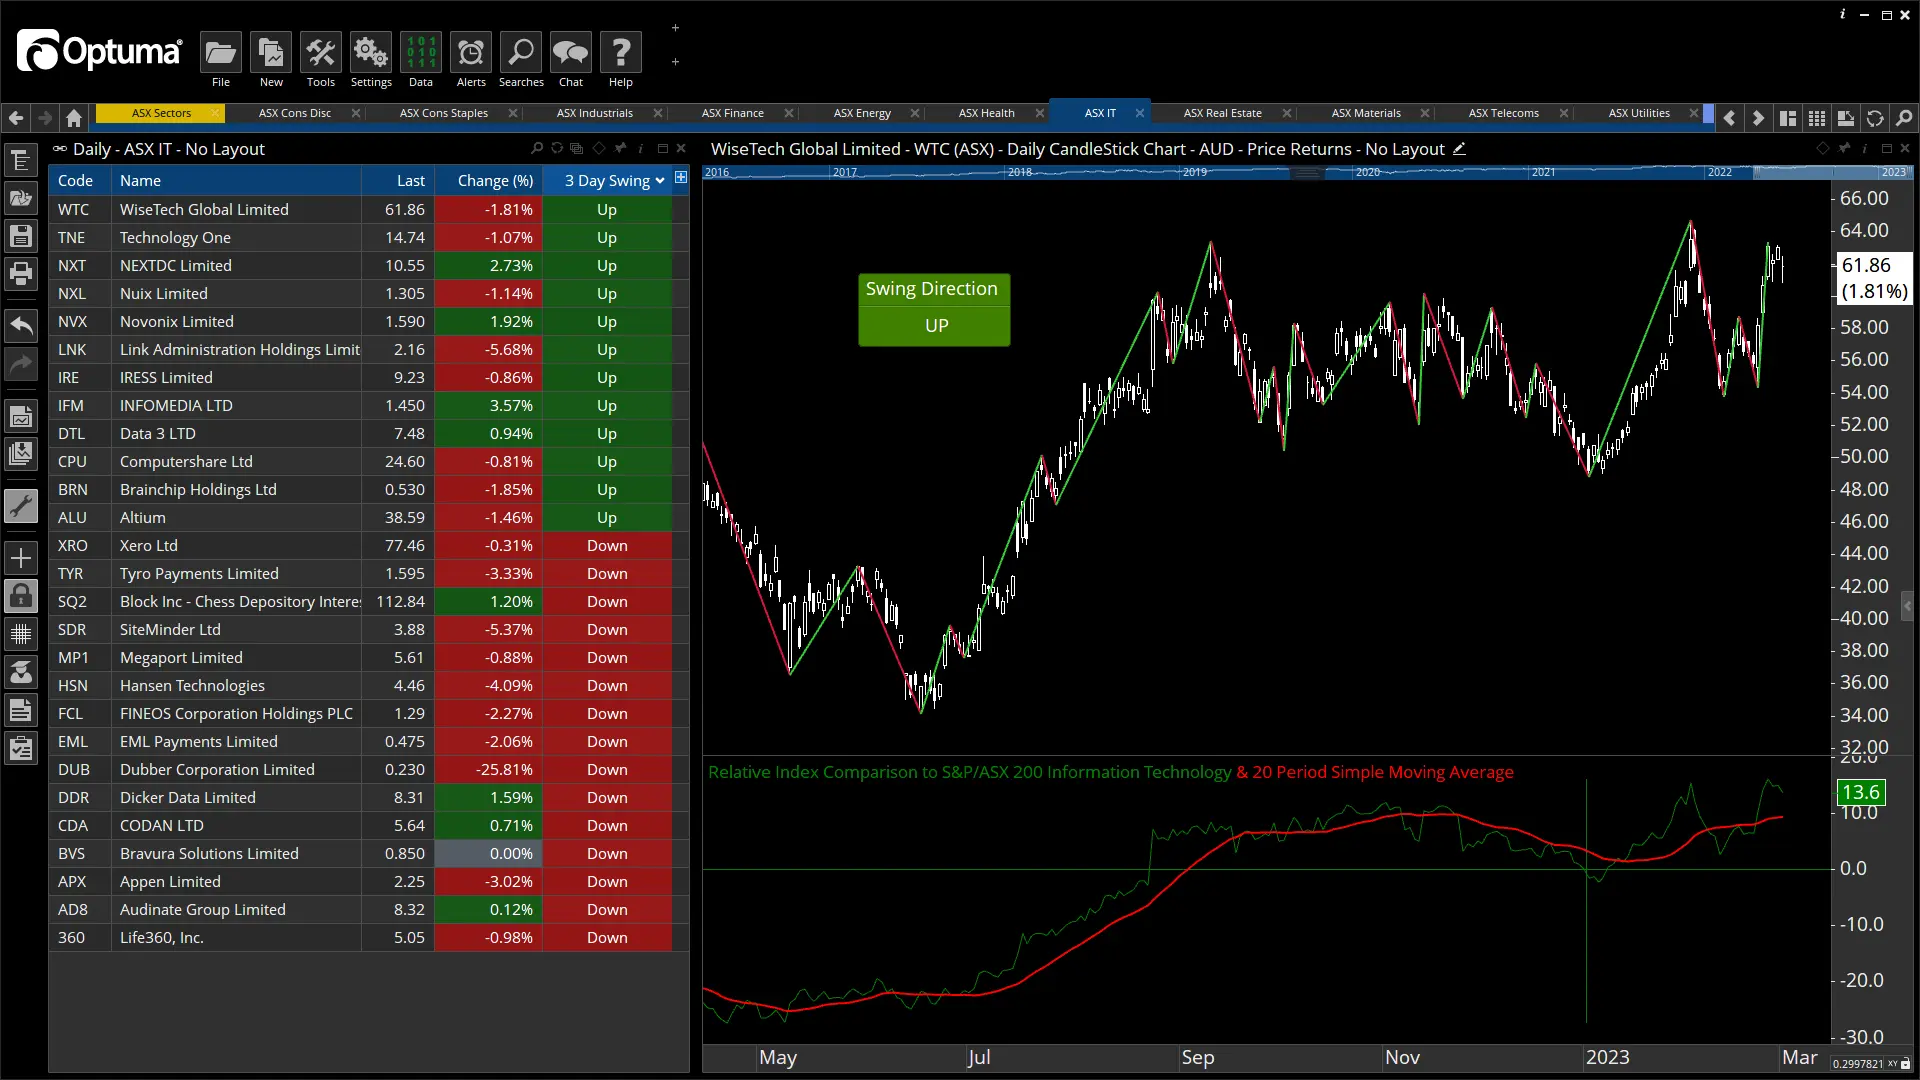Image resolution: width=1920 pixels, height=1080 pixels.
Task: Select the WiseTech Global Limited row
Action: (x=369, y=209)
